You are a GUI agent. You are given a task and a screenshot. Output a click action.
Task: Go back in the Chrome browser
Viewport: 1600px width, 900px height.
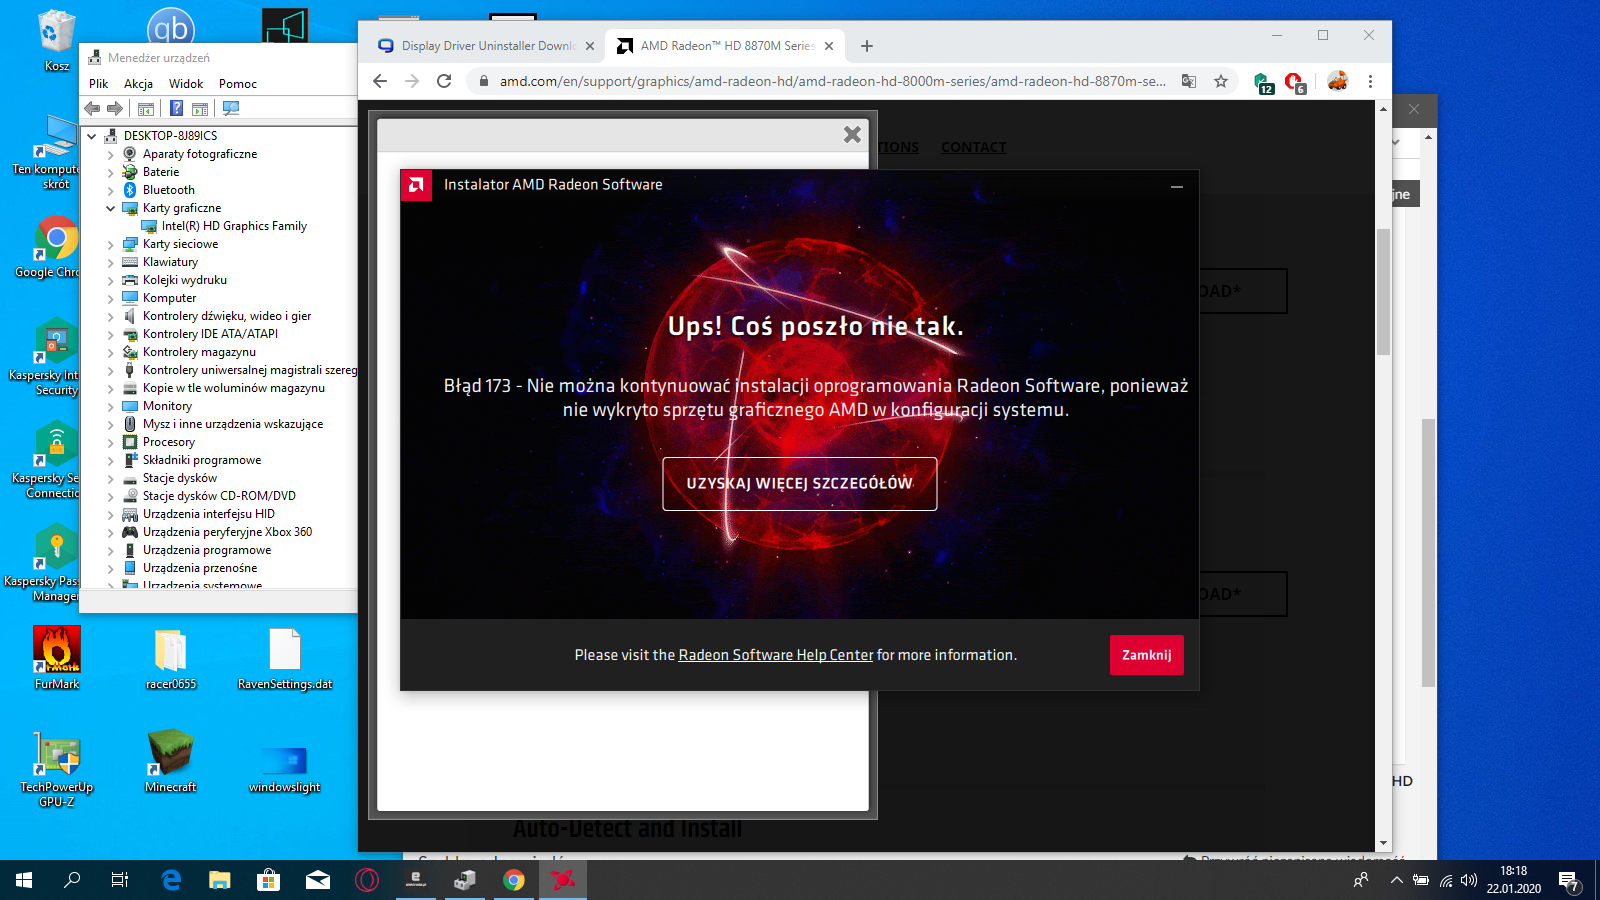(380, 81)
